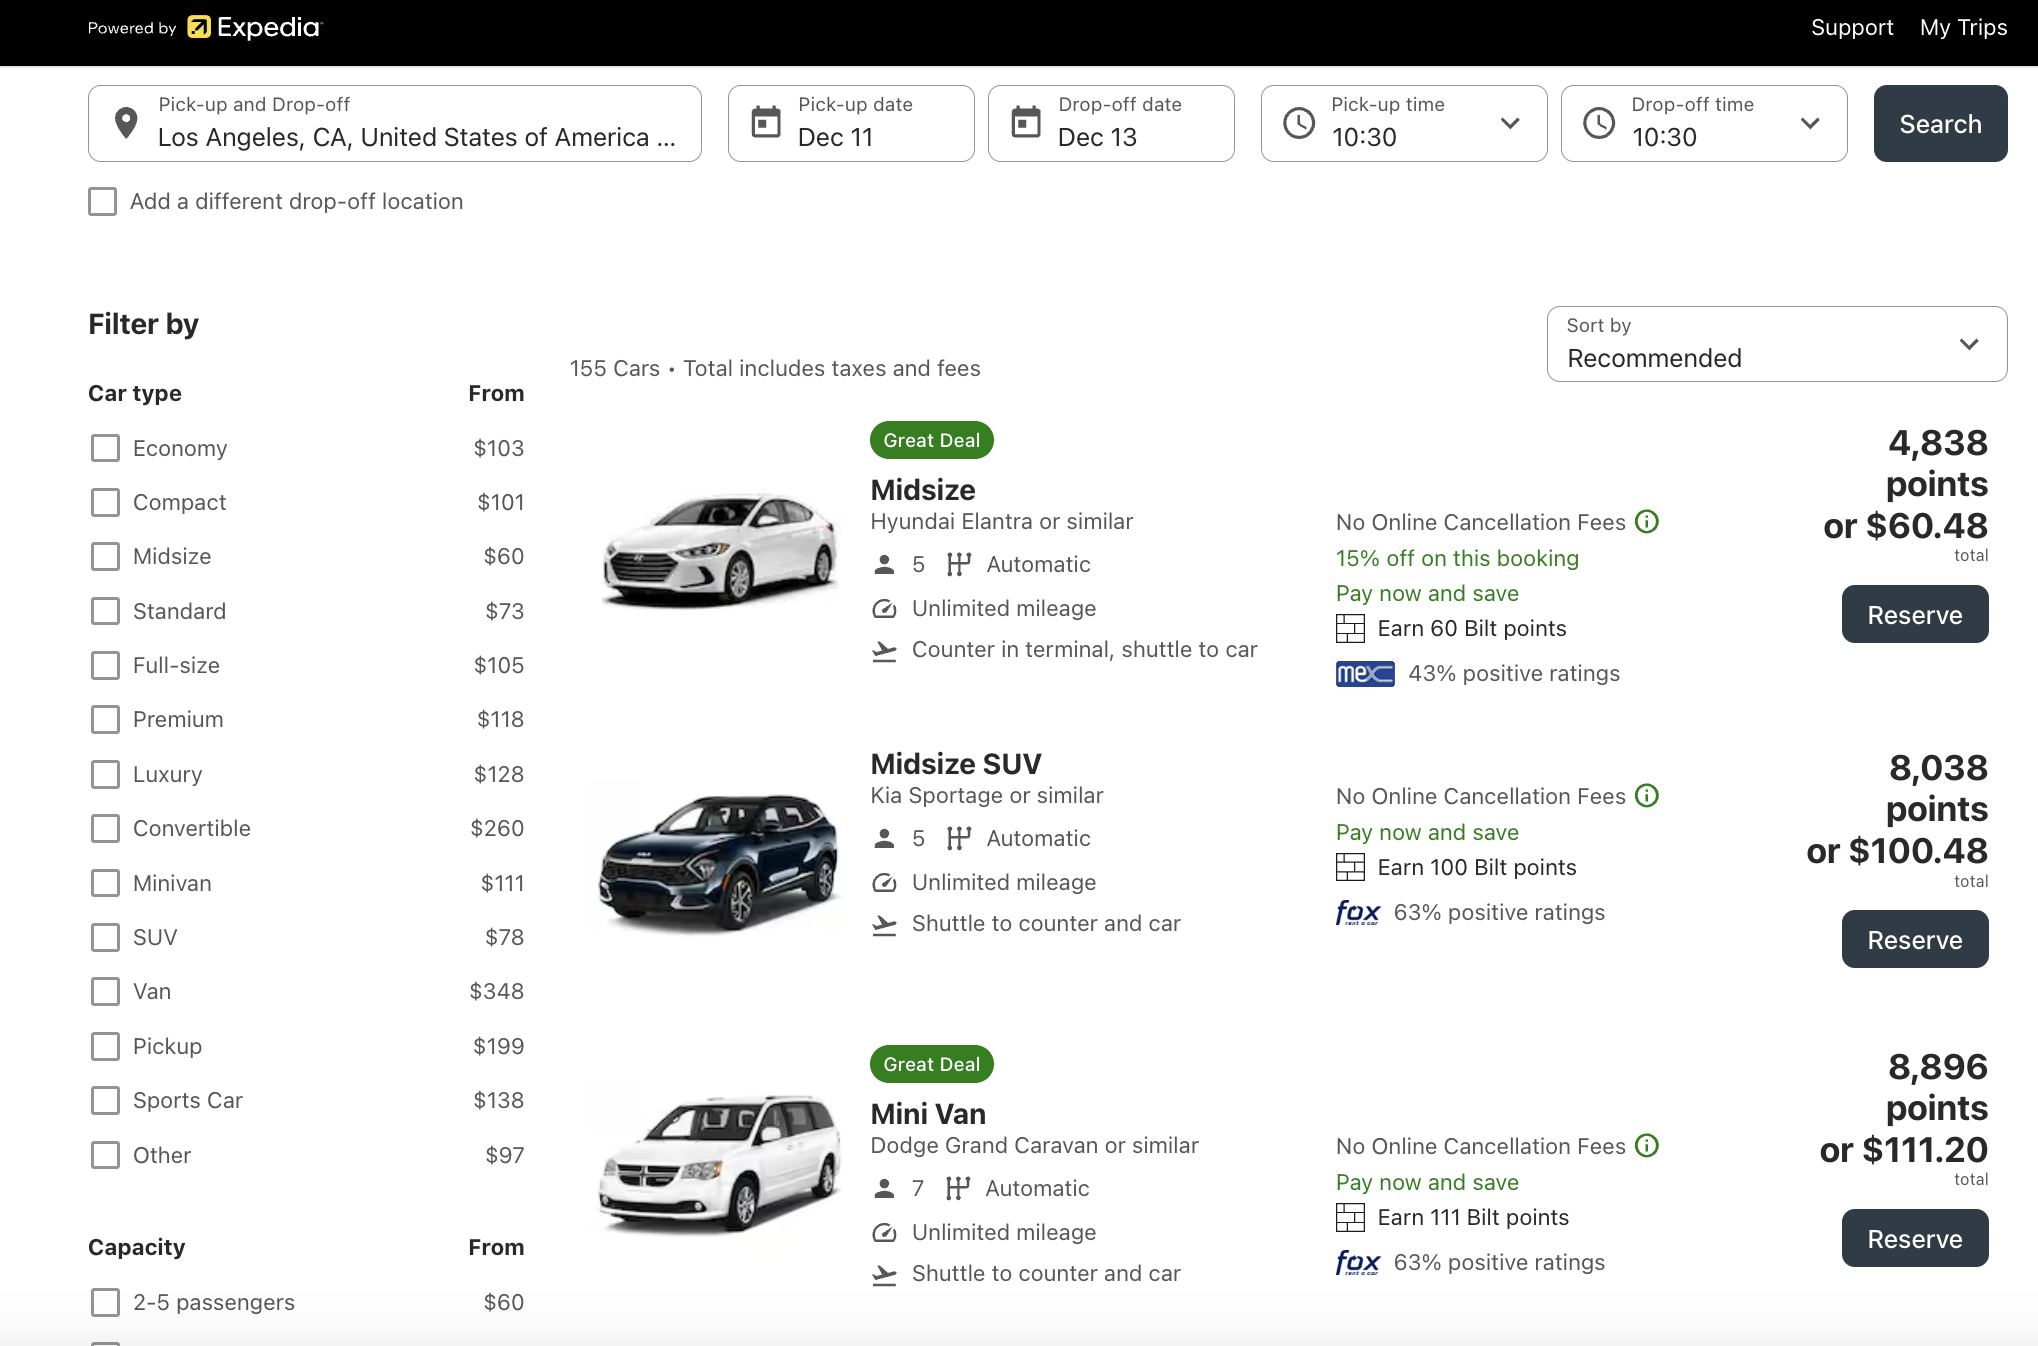Click the Great Deal badge above Midsize
Screen dimensions: 2038x1346
pyautogui.click(x=932, y=440)
